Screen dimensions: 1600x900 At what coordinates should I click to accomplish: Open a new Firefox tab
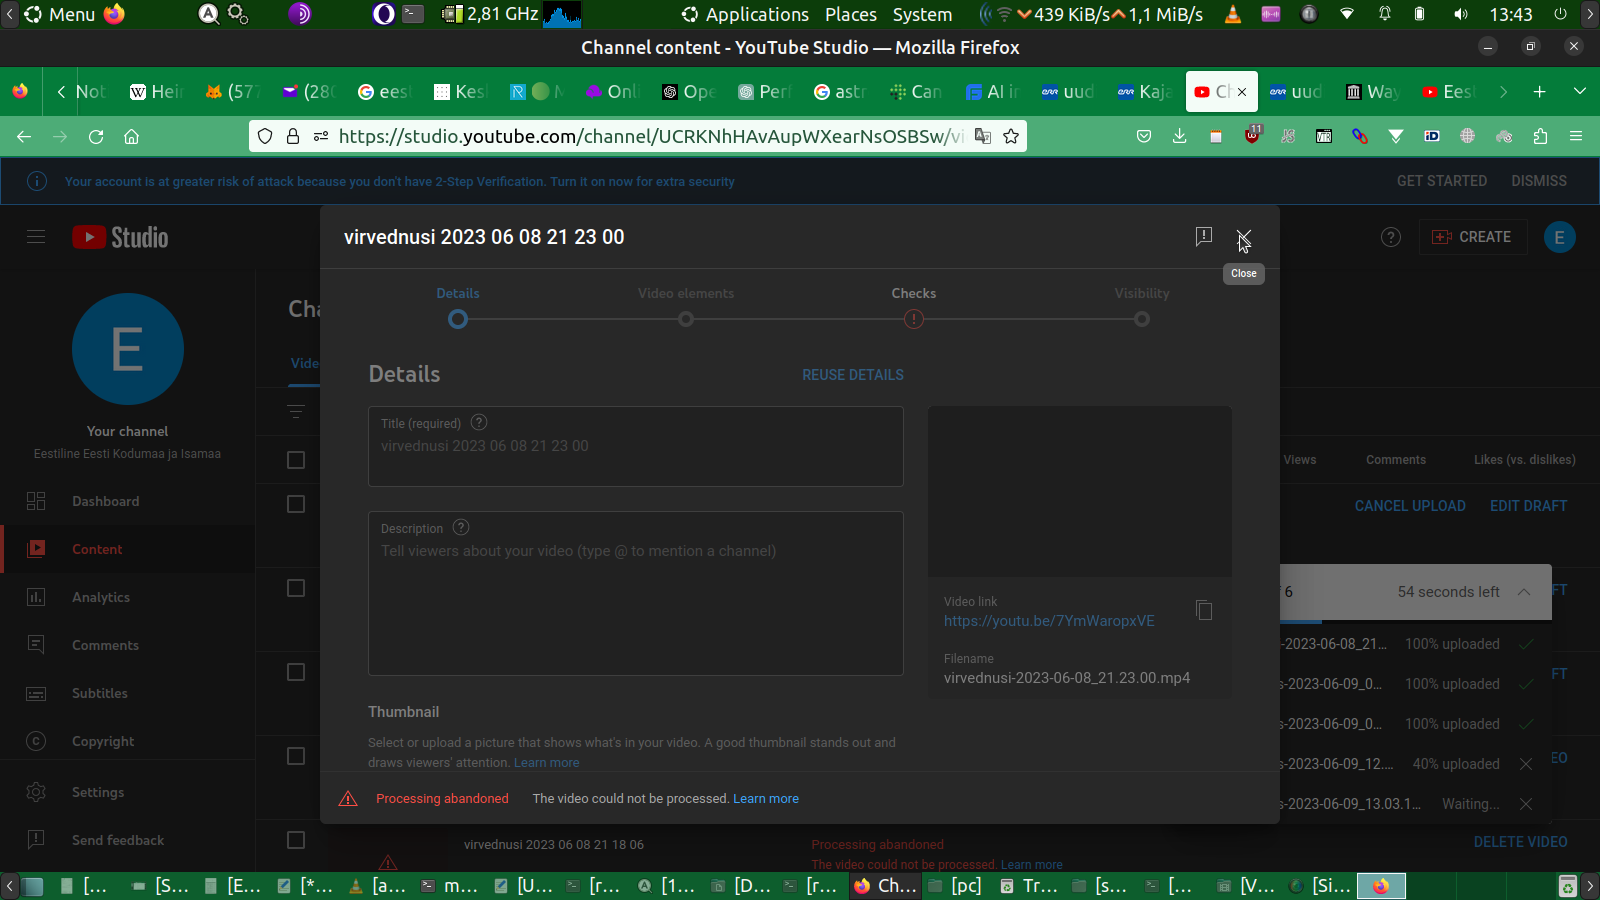click(x=1540, y=92)
